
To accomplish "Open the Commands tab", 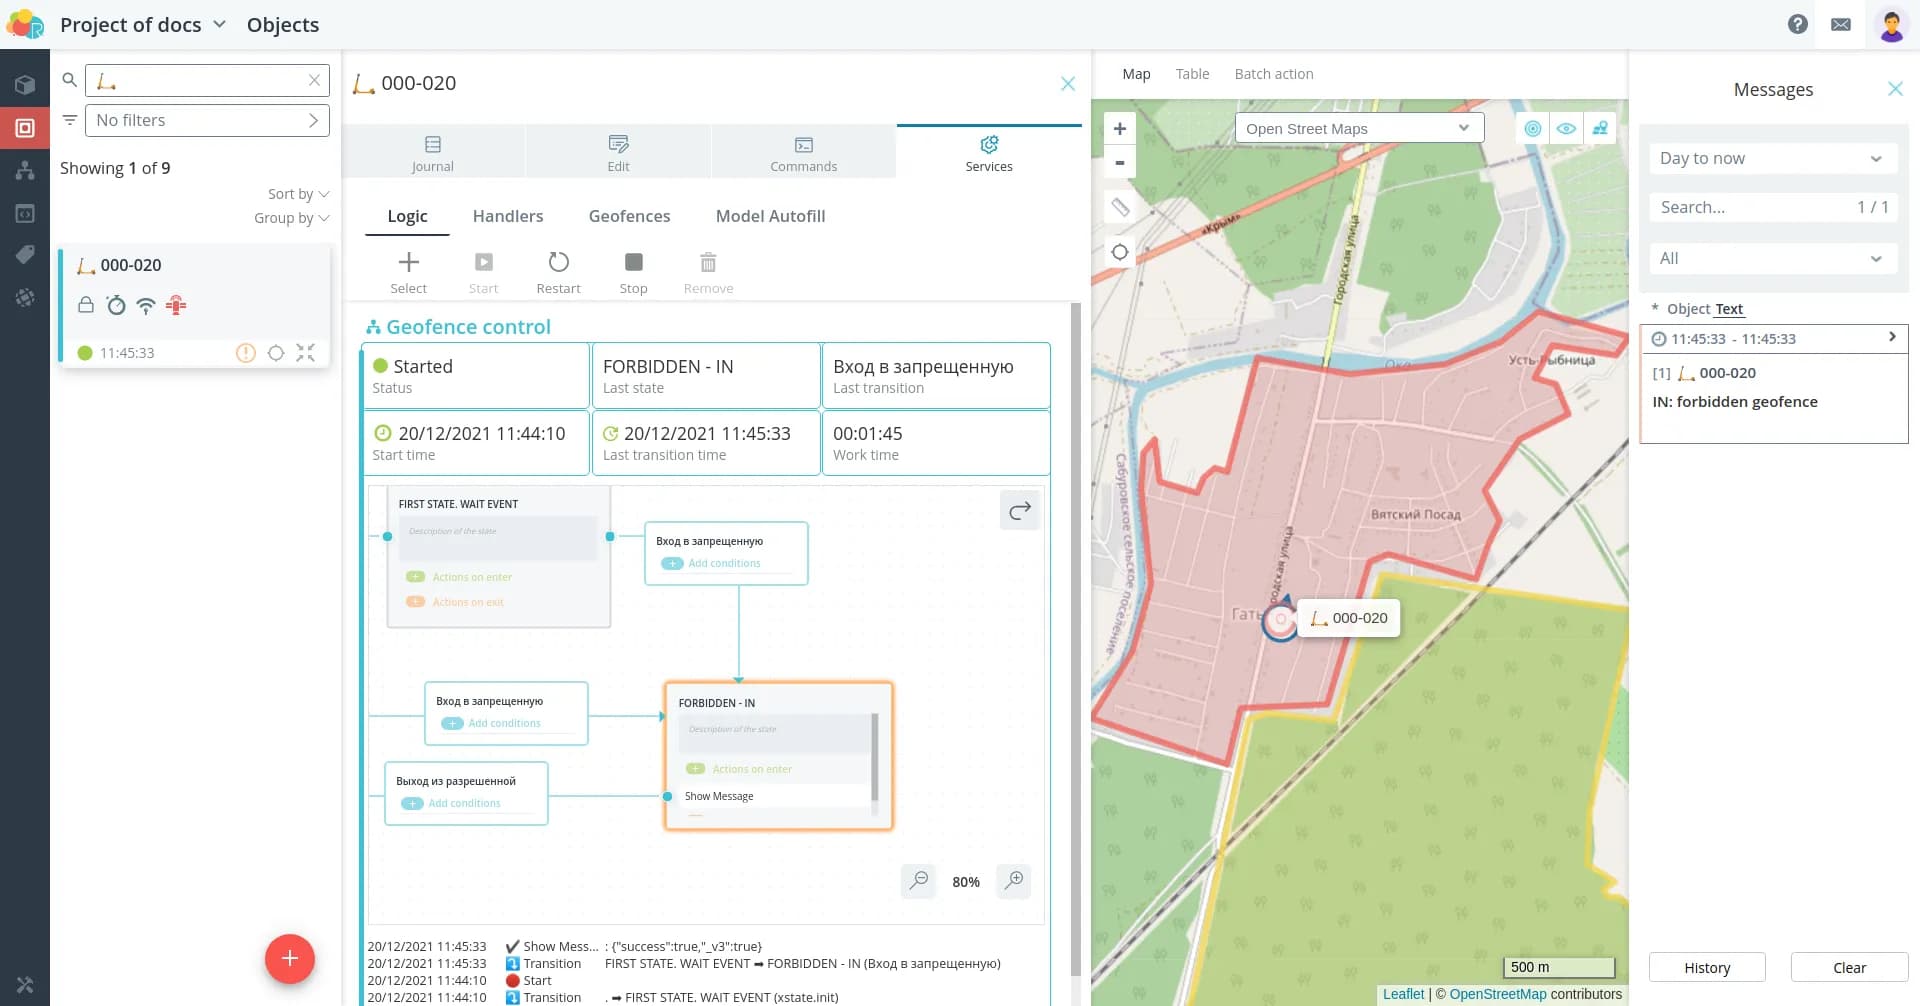I will (803, 153).
